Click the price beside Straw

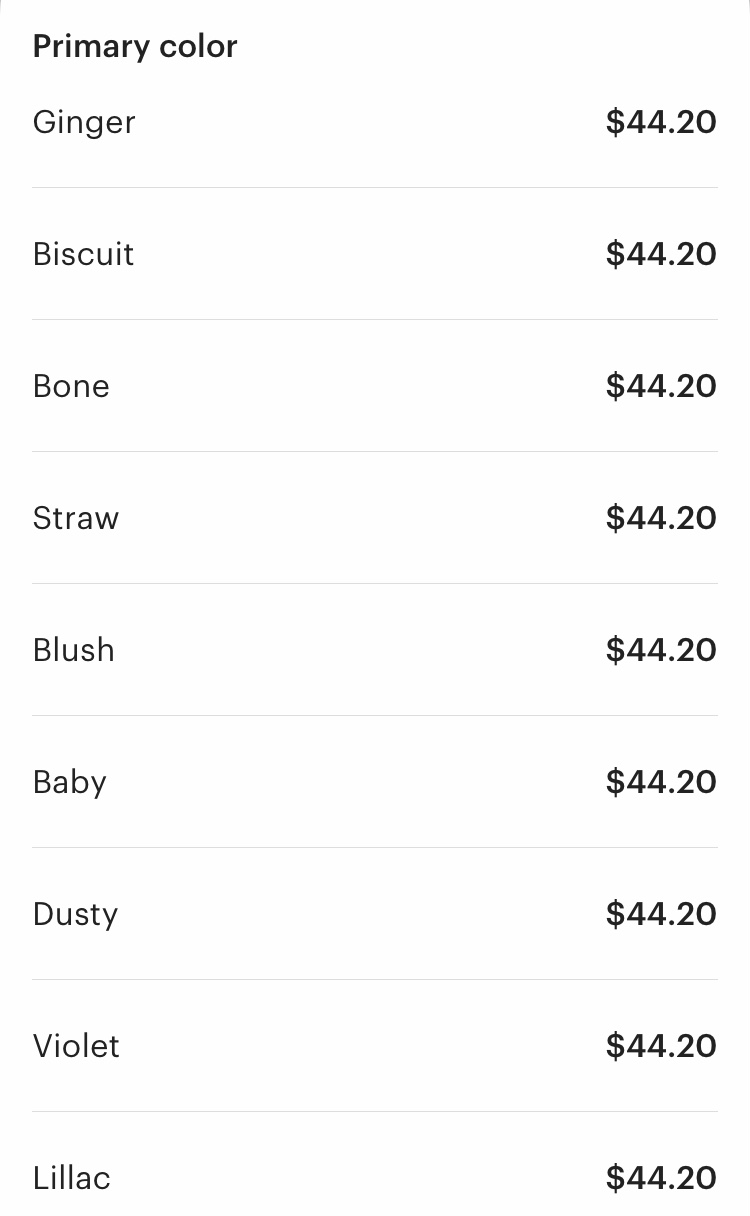[661, 518]
